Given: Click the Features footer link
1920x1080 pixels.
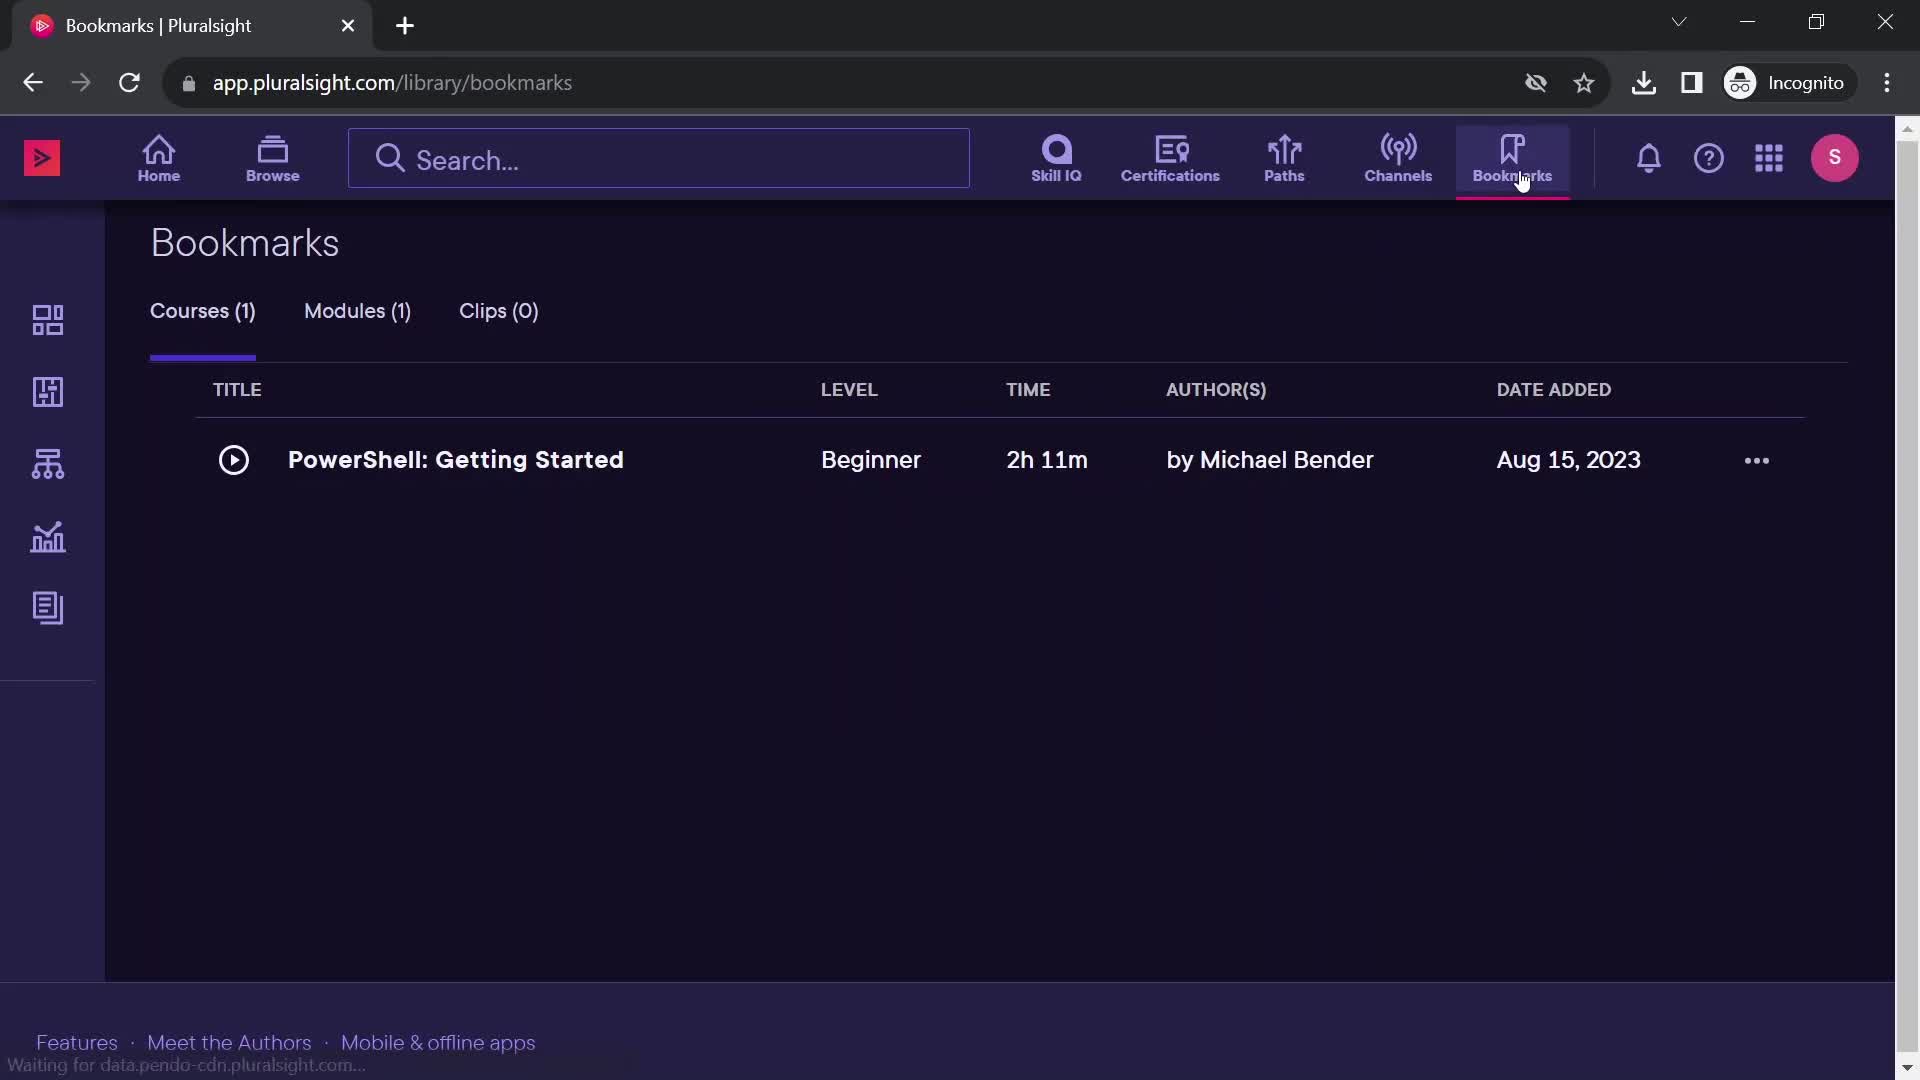Looking at the screenshot, I should 76,1043.
